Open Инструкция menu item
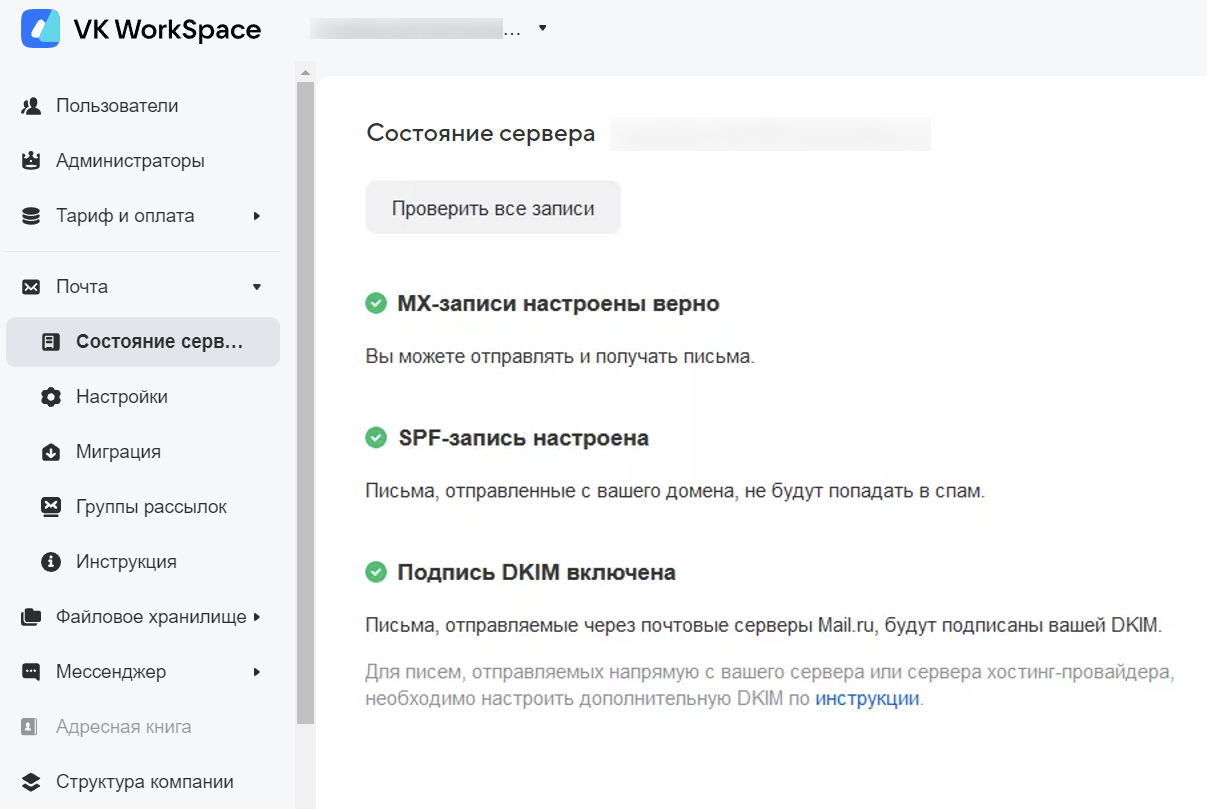This screenshot has height=809, width=1207. [142, 562]
